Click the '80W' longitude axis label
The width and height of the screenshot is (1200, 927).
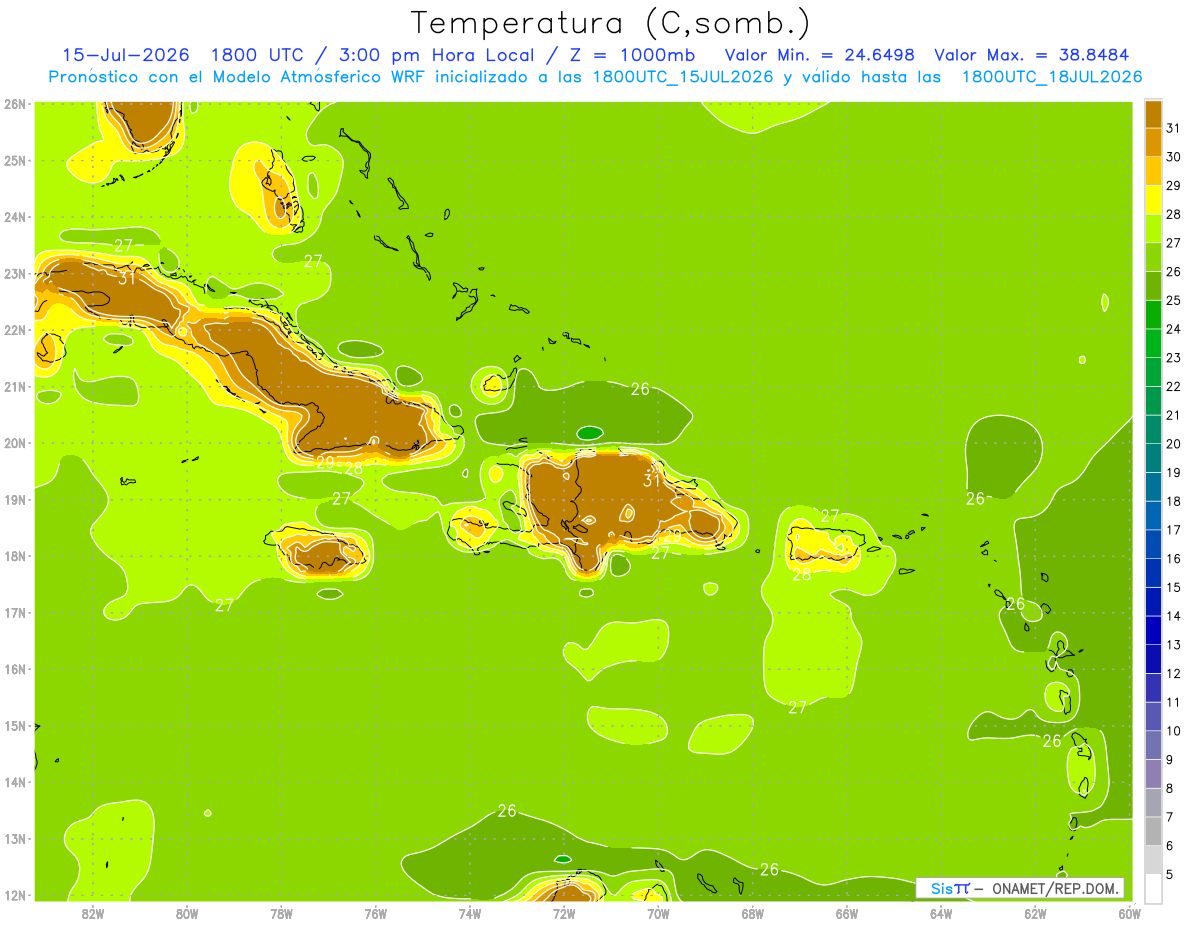(x=187, y=913)
